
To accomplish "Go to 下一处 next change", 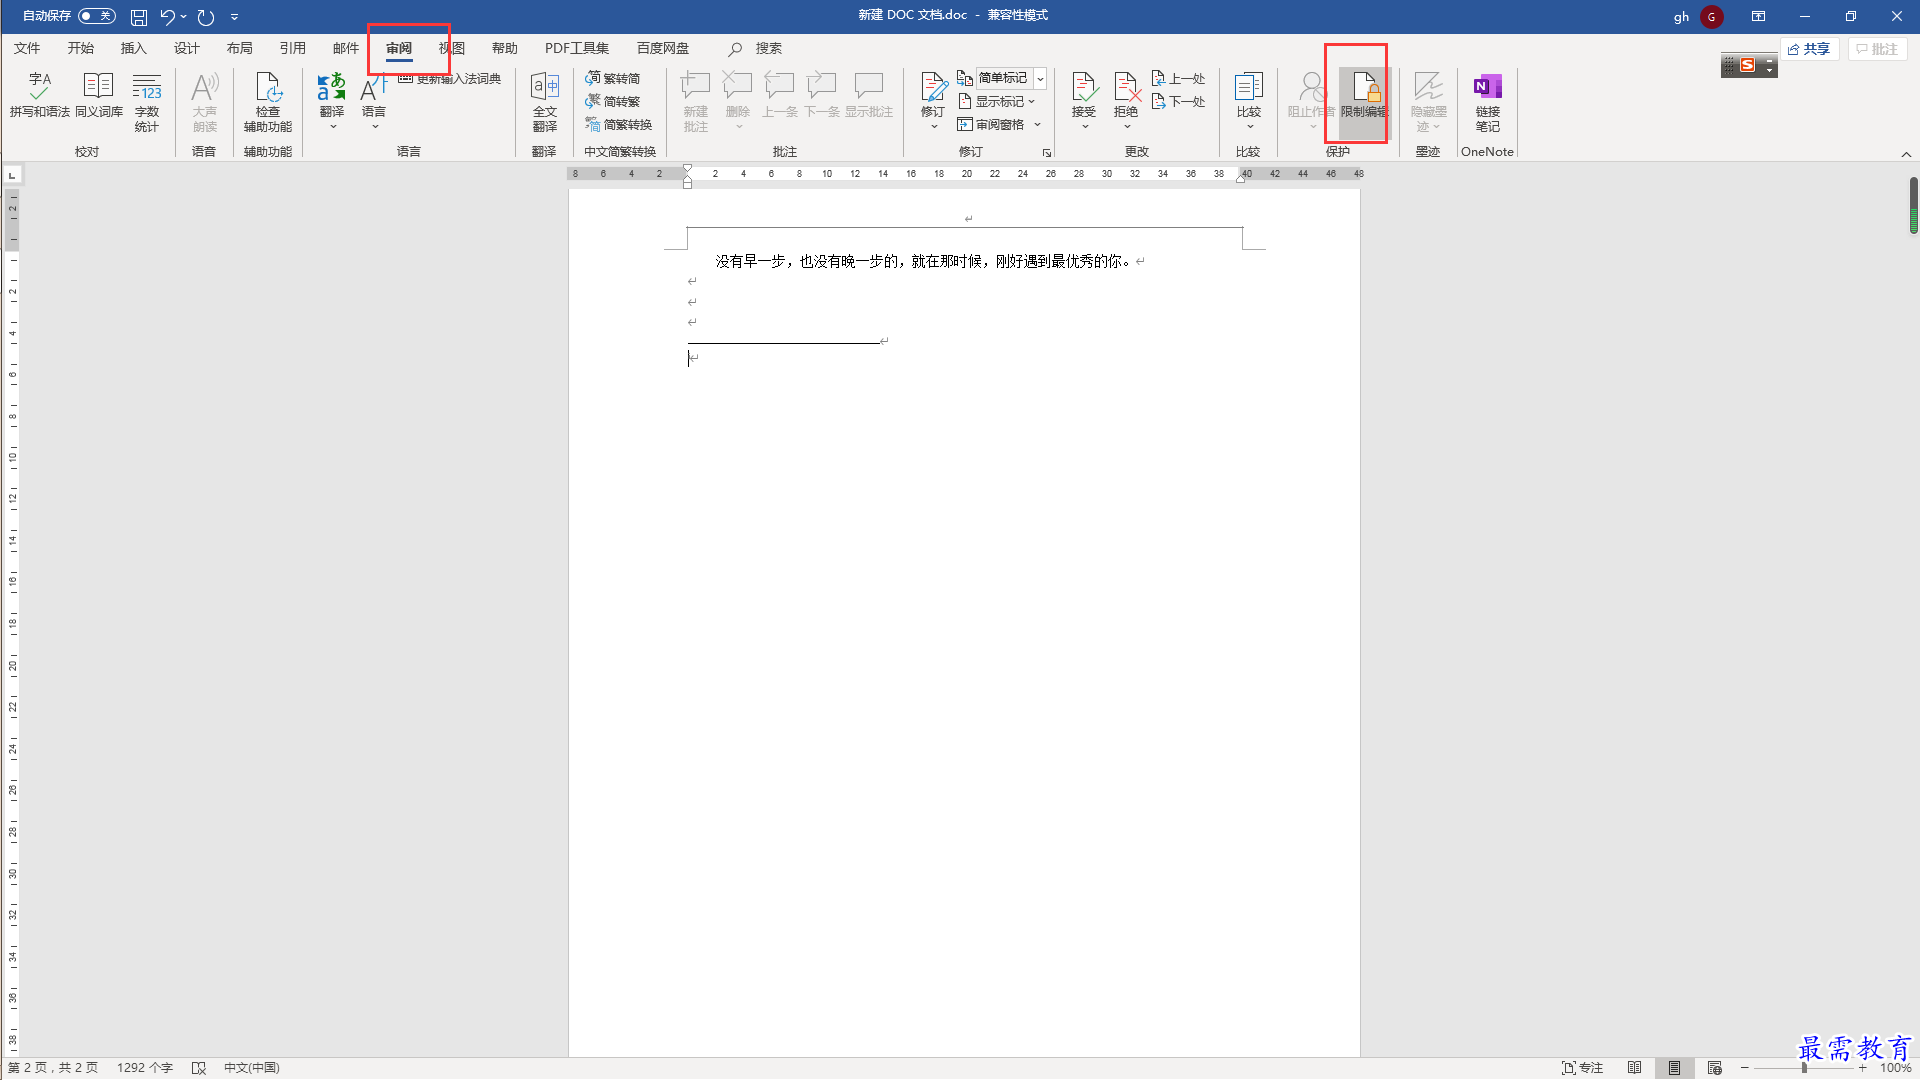I will (1179, 101).
